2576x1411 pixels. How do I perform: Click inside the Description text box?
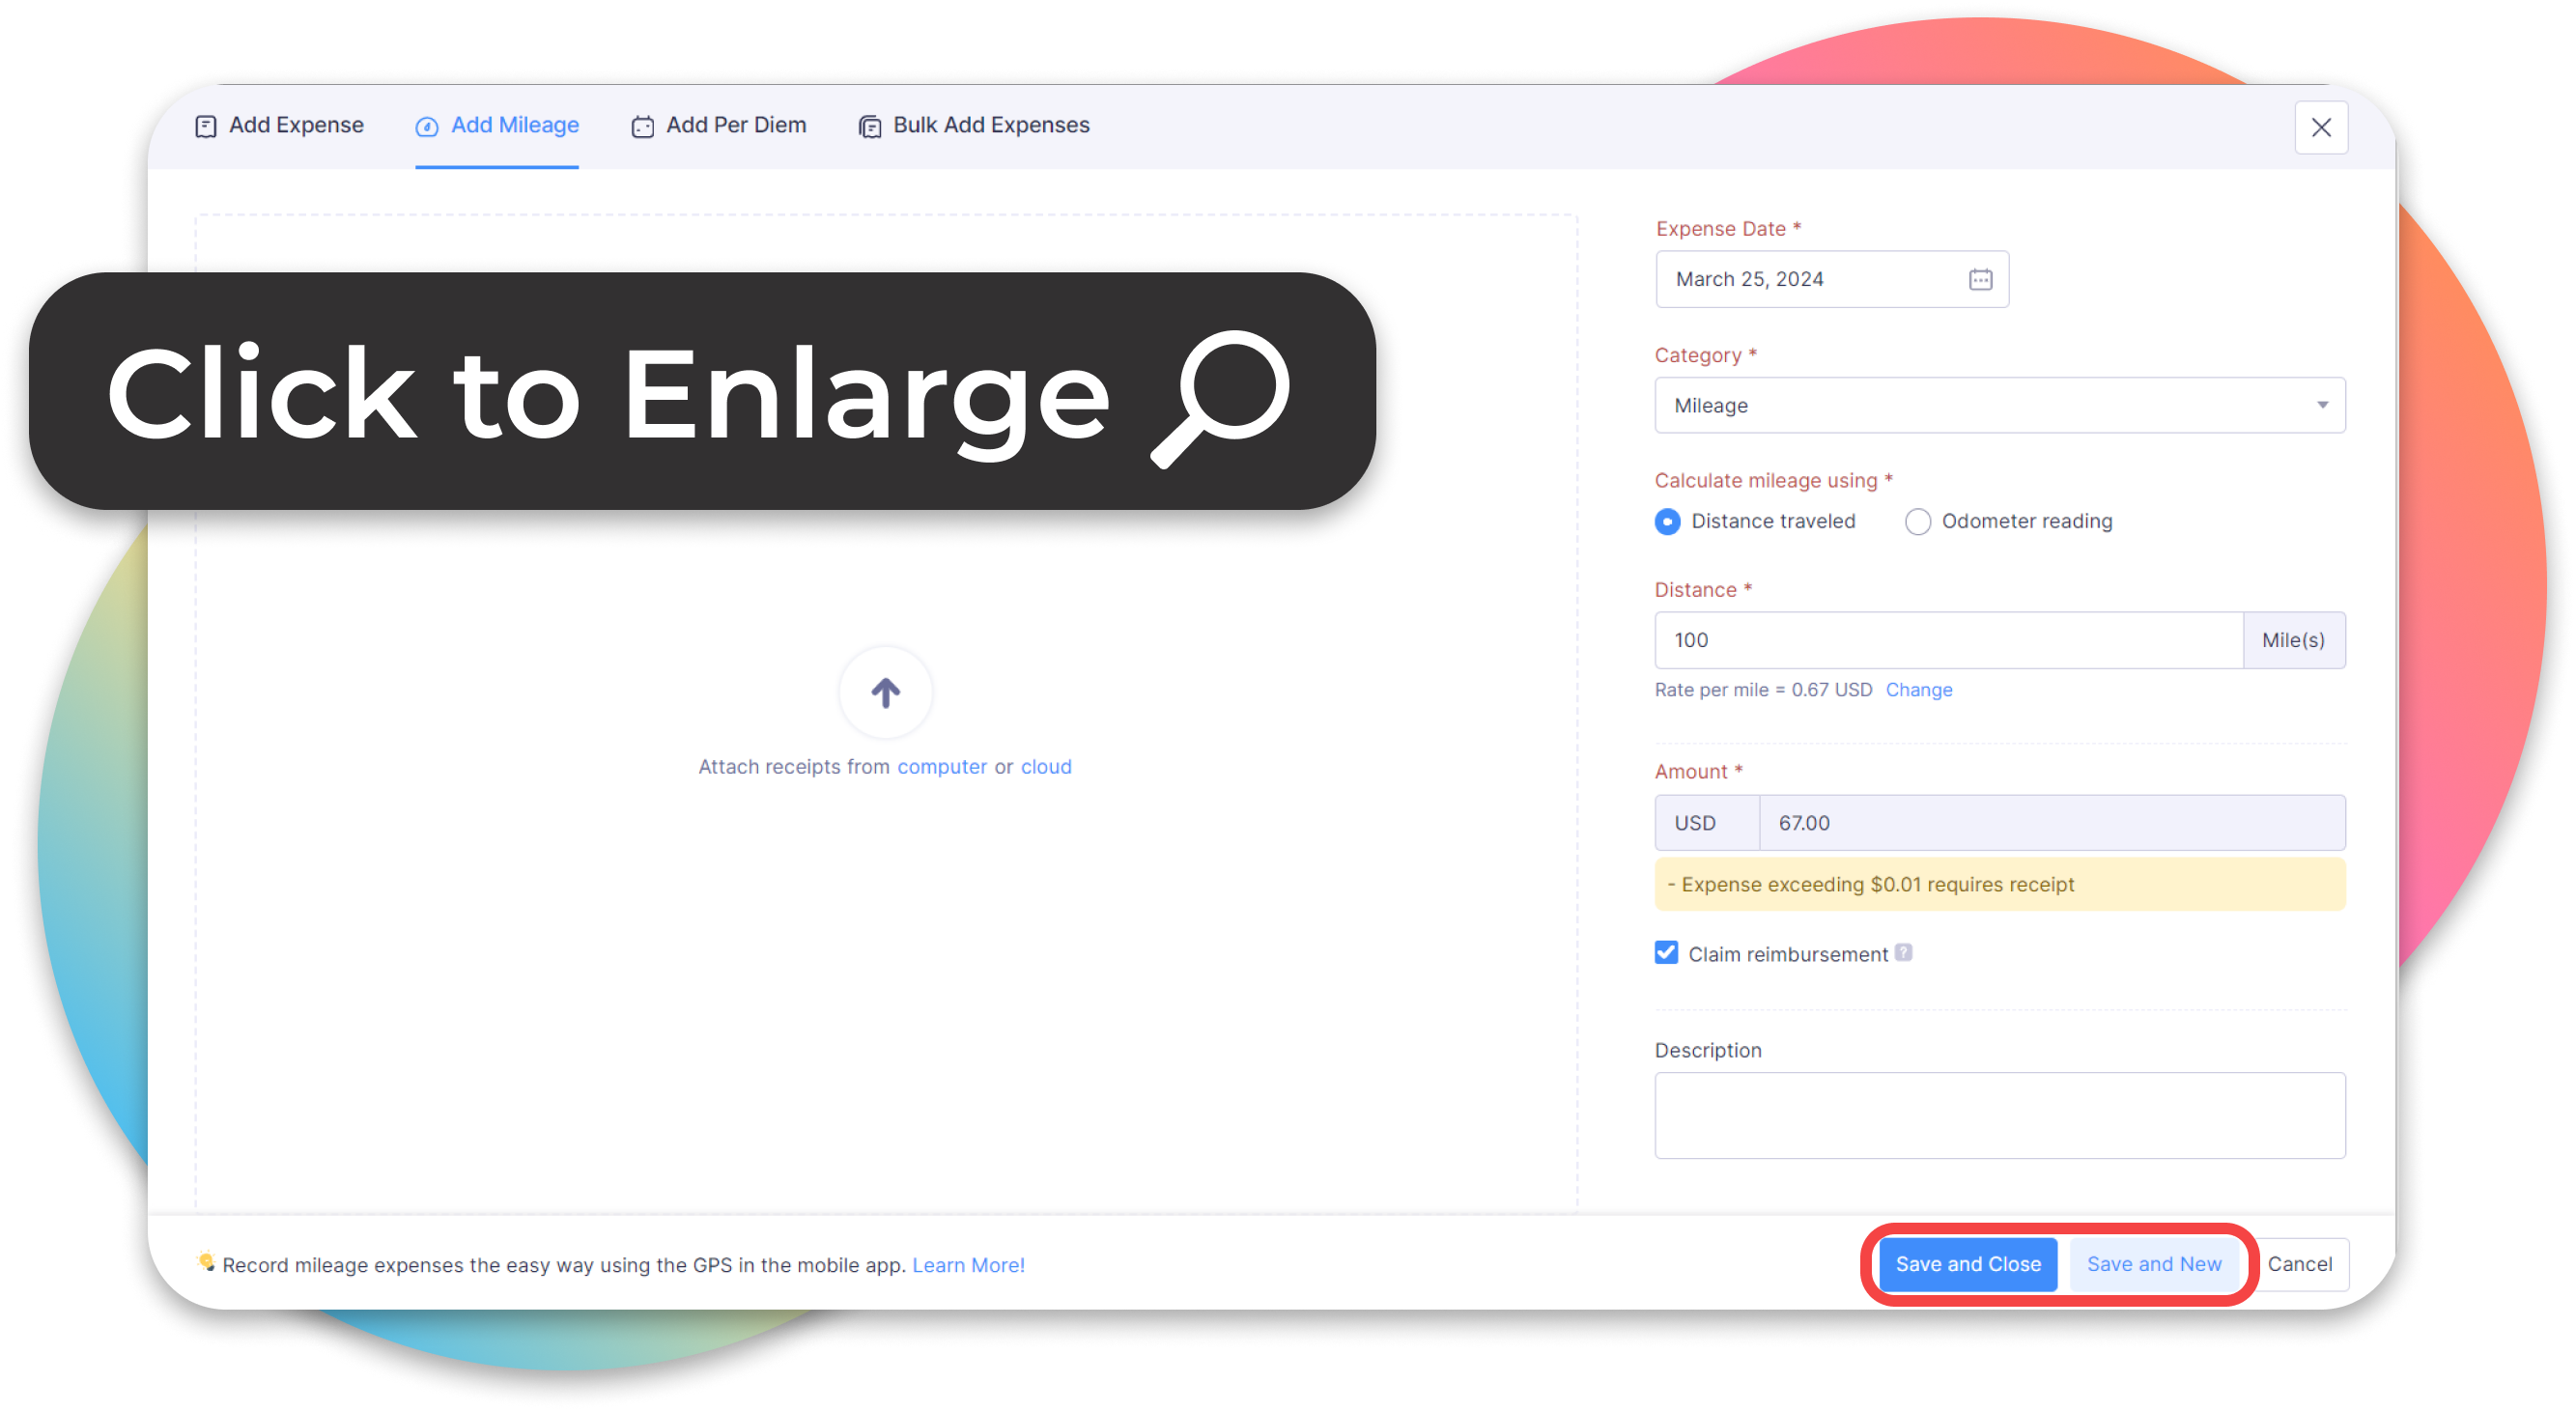tap(1999, 1115)
